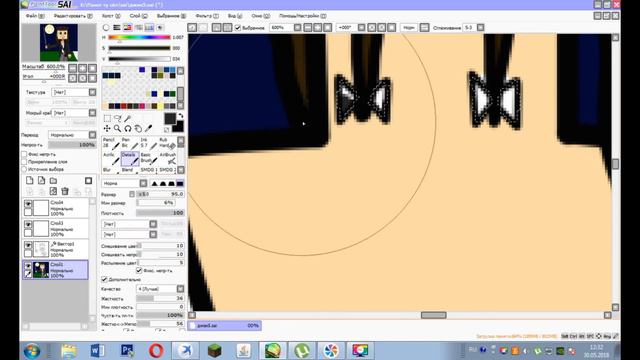Open the Фильтр menu

(207, 16)
